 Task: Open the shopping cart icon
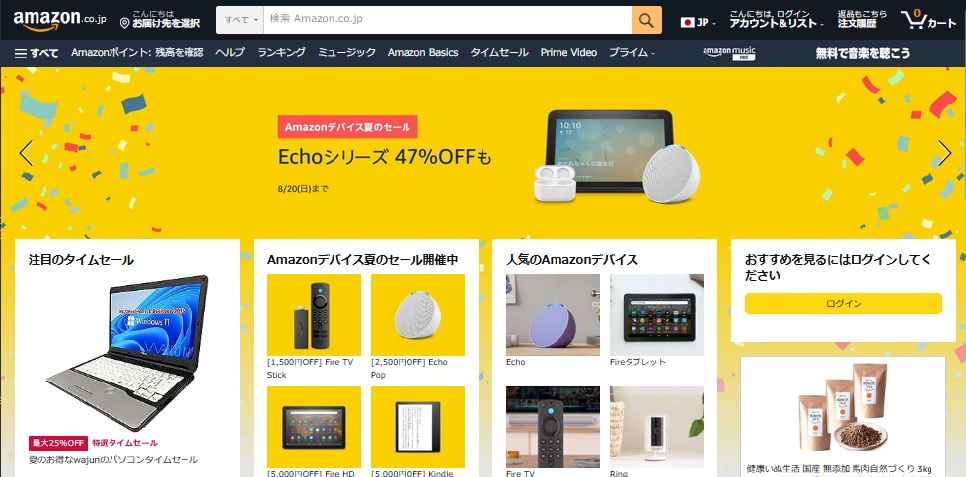click(x=928, y=20)
